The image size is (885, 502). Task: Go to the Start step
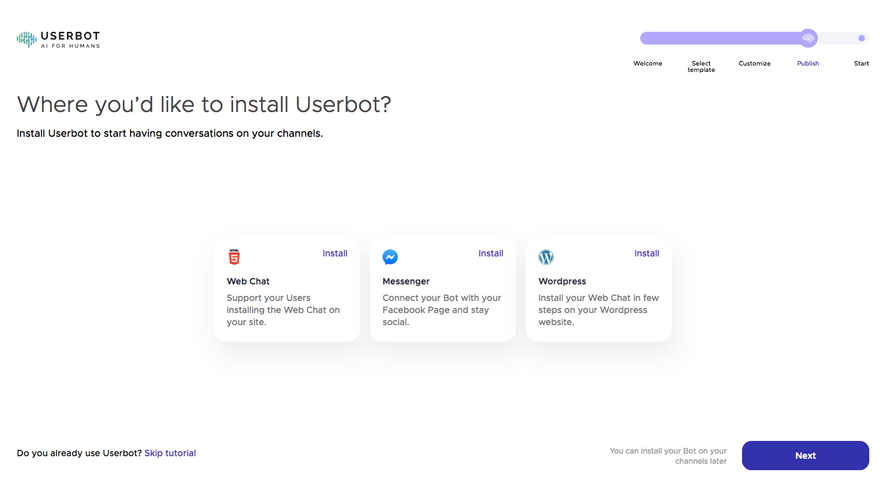(861, 63)
